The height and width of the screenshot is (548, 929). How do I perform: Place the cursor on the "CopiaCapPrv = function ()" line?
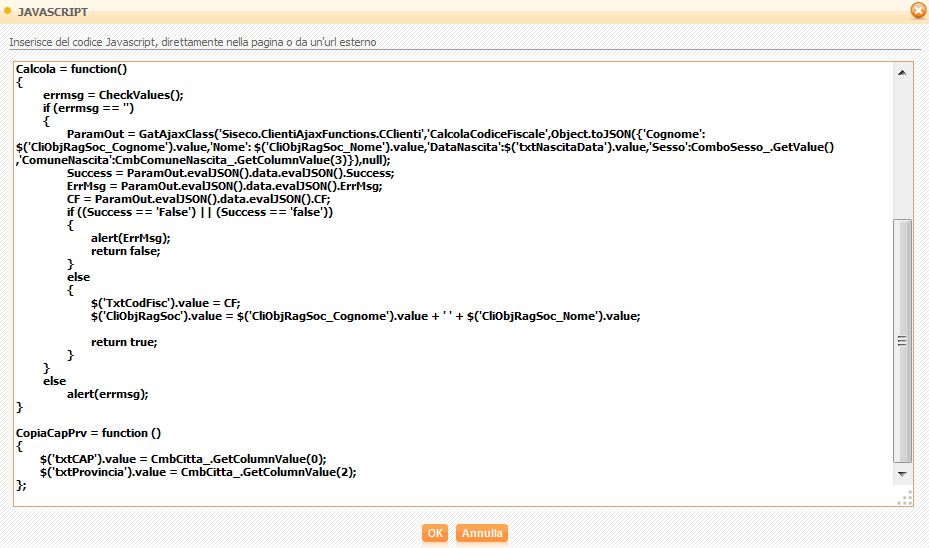point(88,433)
